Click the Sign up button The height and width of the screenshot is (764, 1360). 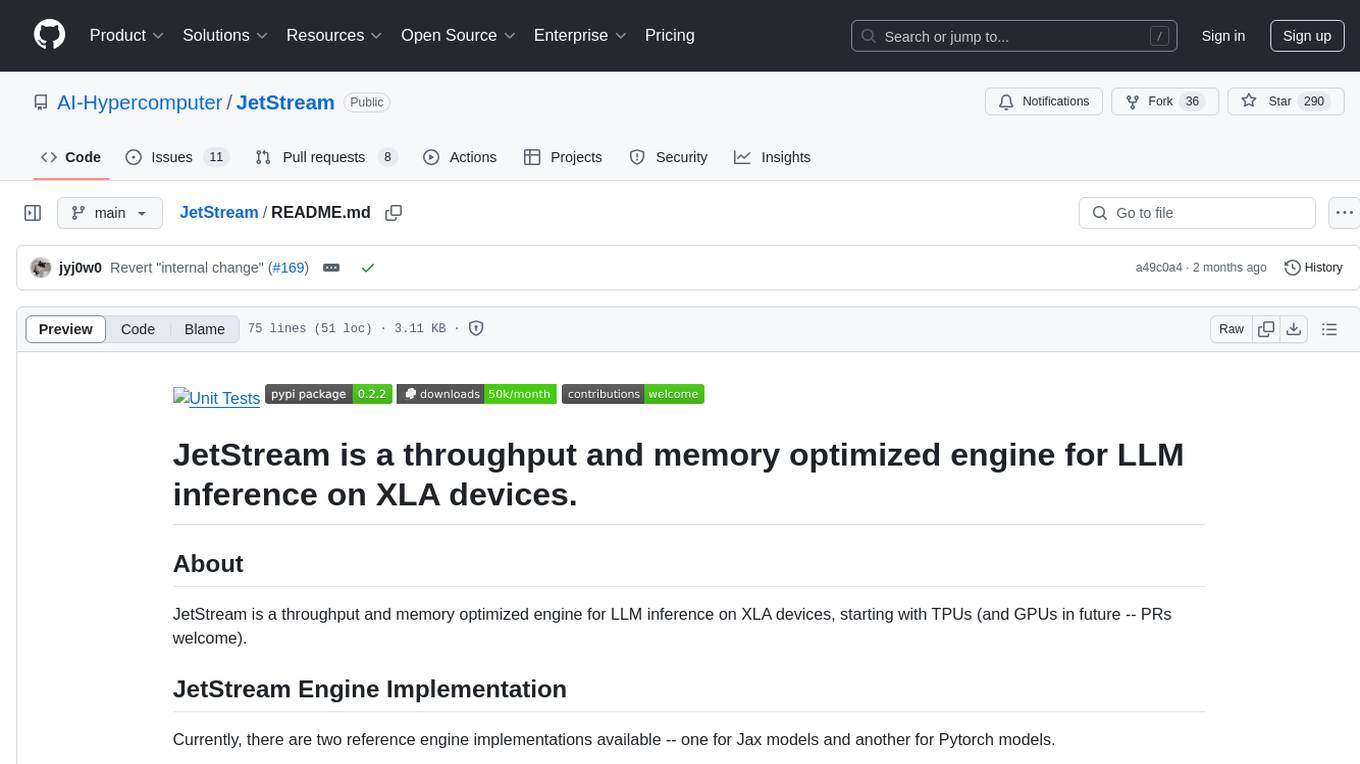point(1307,36)
